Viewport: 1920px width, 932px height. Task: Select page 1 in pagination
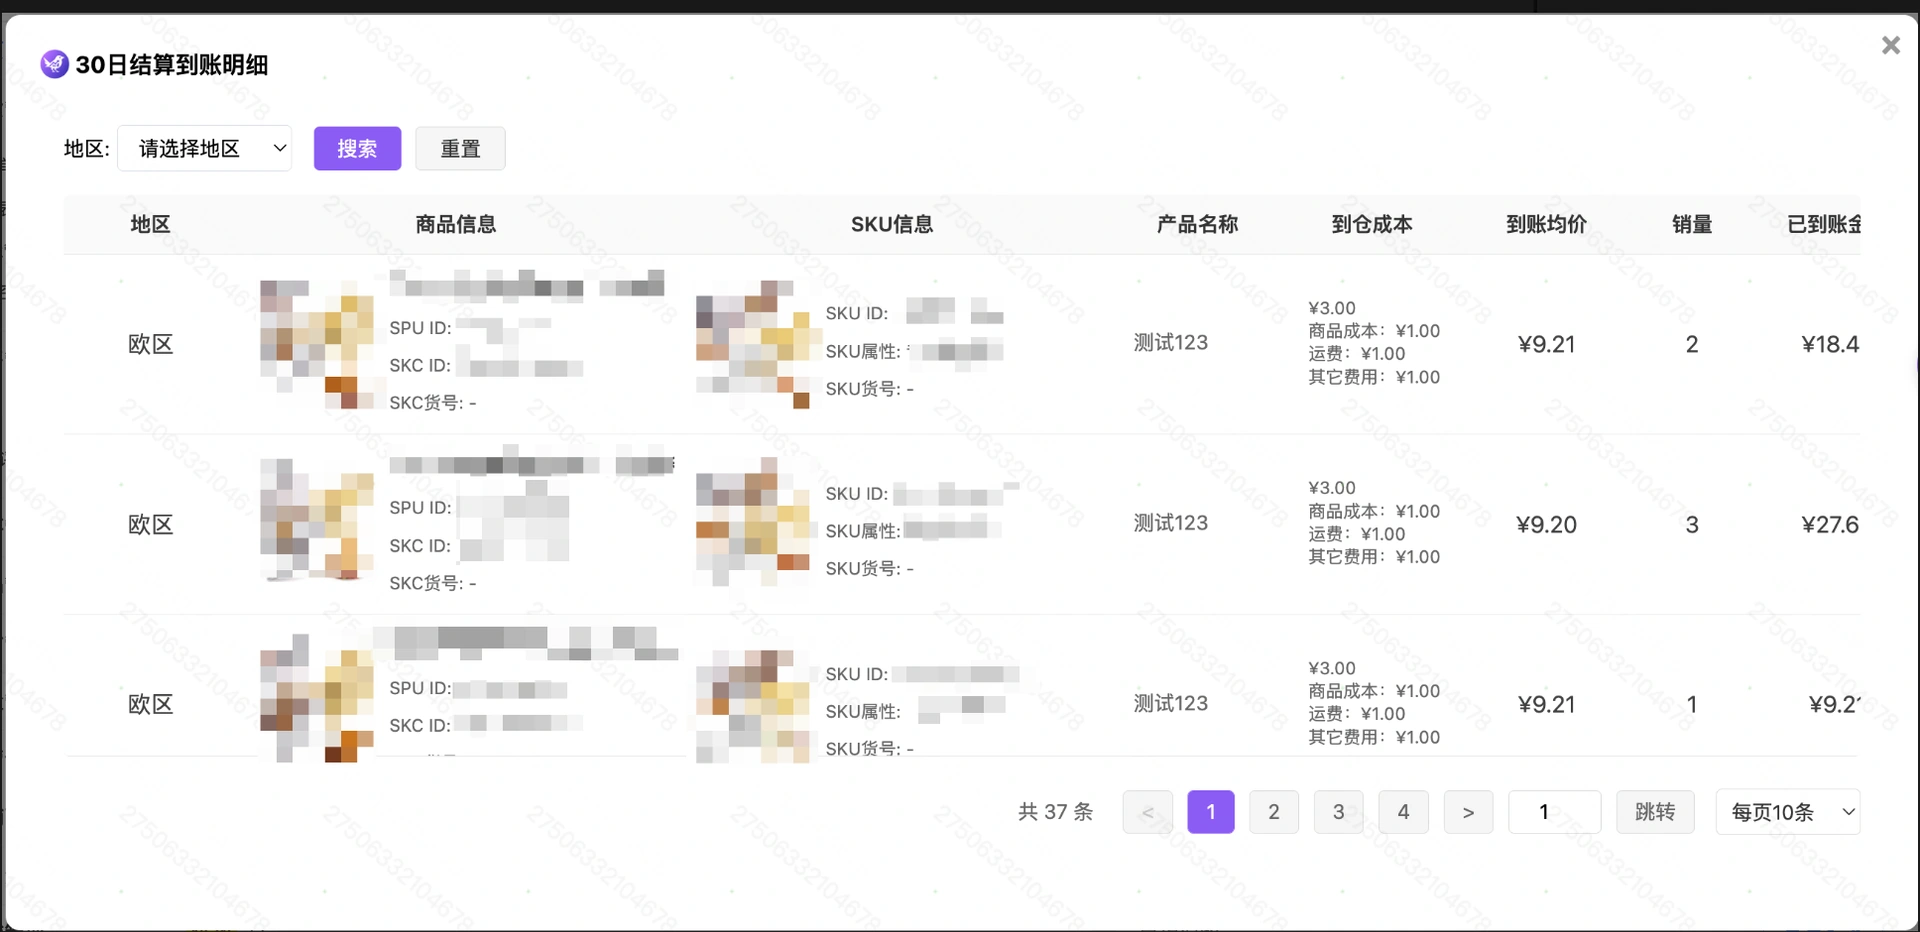pyautogui.click(x=1211, y=812)
